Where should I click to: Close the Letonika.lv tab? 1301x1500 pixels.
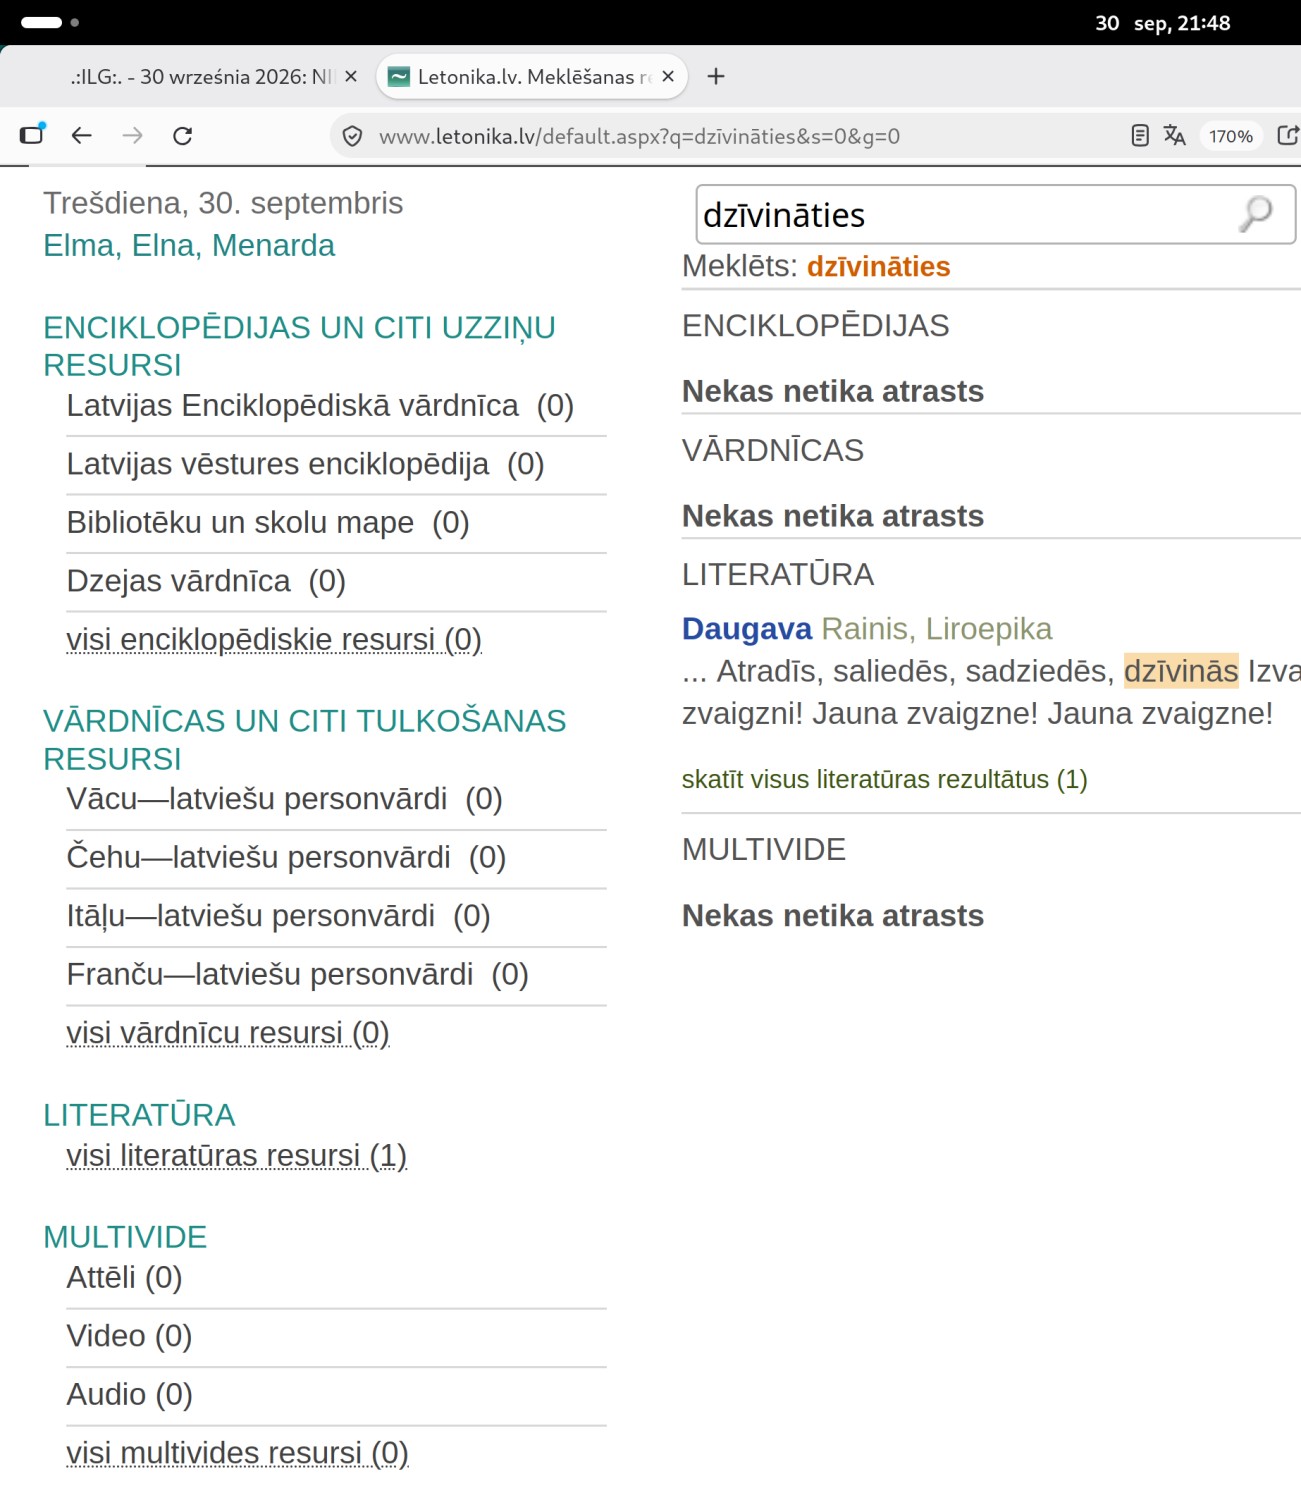668,76
